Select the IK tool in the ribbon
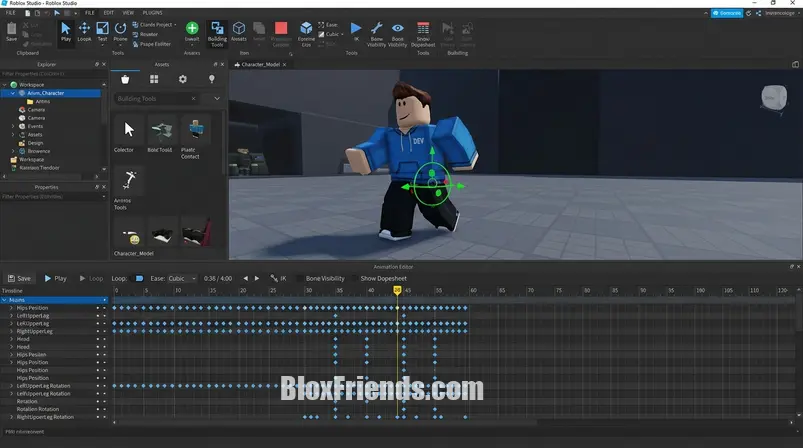Viewport: 803px width, 448px height. coord(355,31)
